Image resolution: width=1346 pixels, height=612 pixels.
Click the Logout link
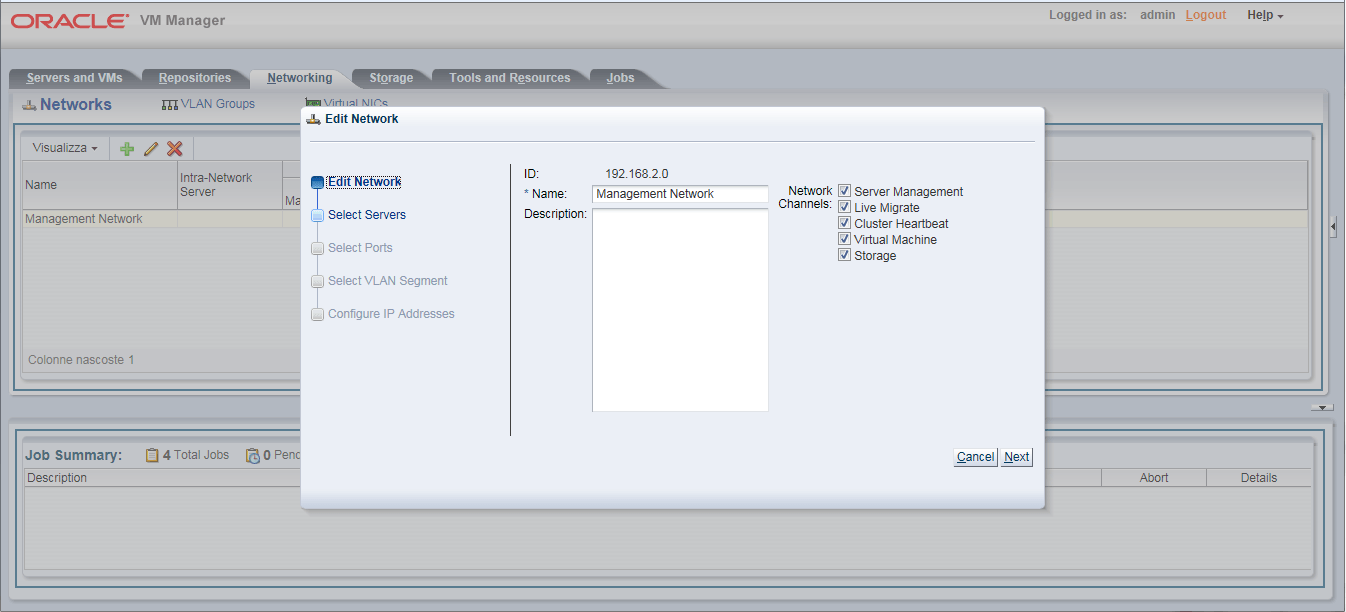point(1206,15)
